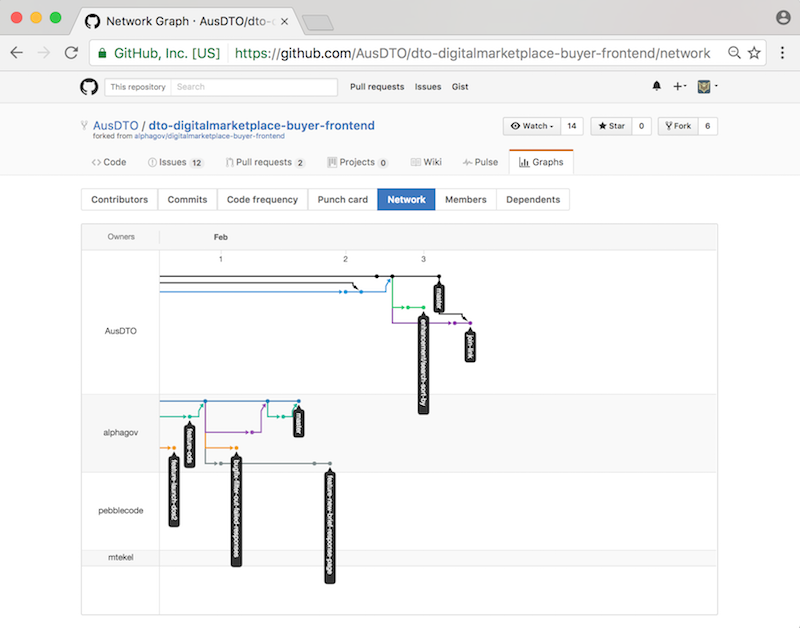Open a new browser tab
The width and height of the screenshot is (800, 628).
317,22
